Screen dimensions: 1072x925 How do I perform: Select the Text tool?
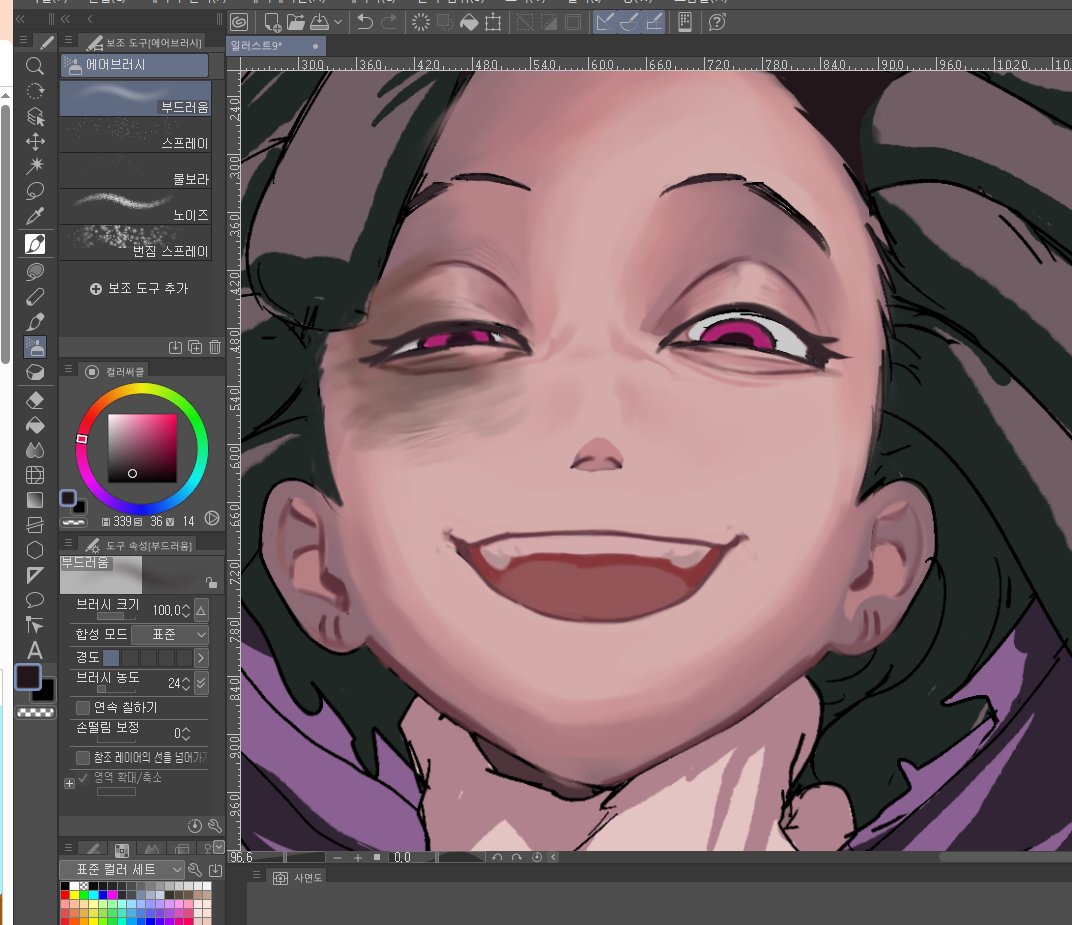[x=35, y=650]
